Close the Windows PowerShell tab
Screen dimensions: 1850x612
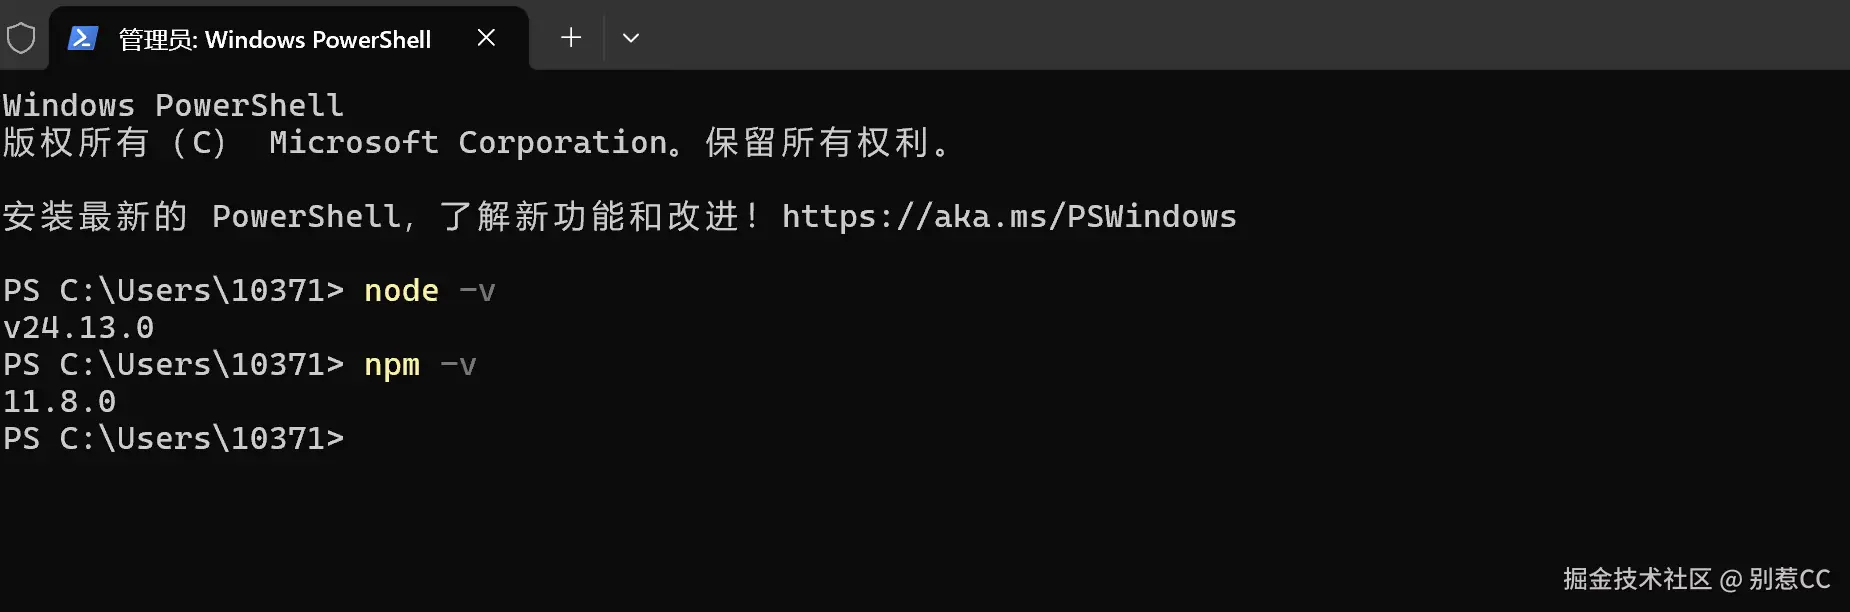click(x=486, y=38)
